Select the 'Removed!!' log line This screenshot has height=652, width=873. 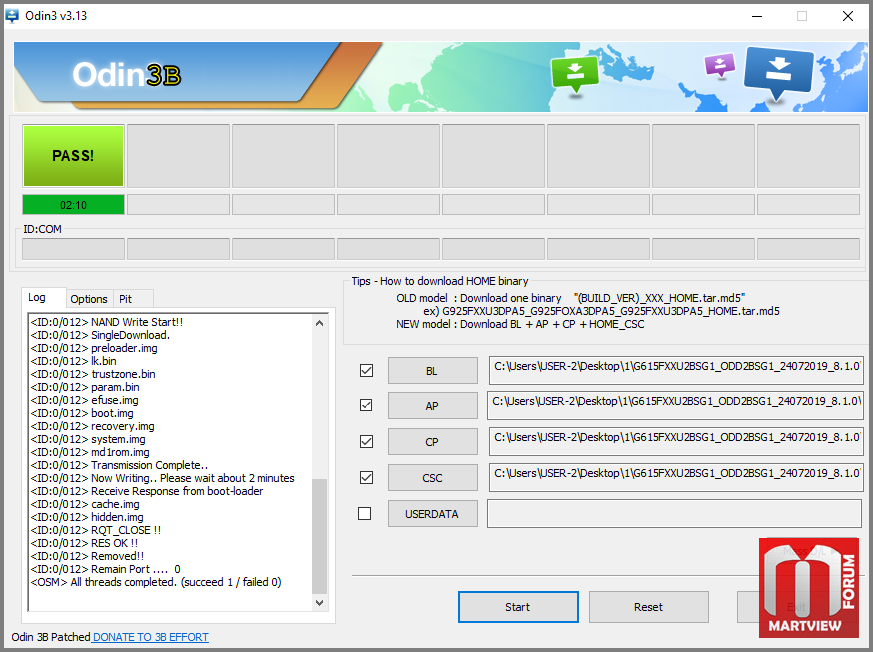click(x=87, y=556)
